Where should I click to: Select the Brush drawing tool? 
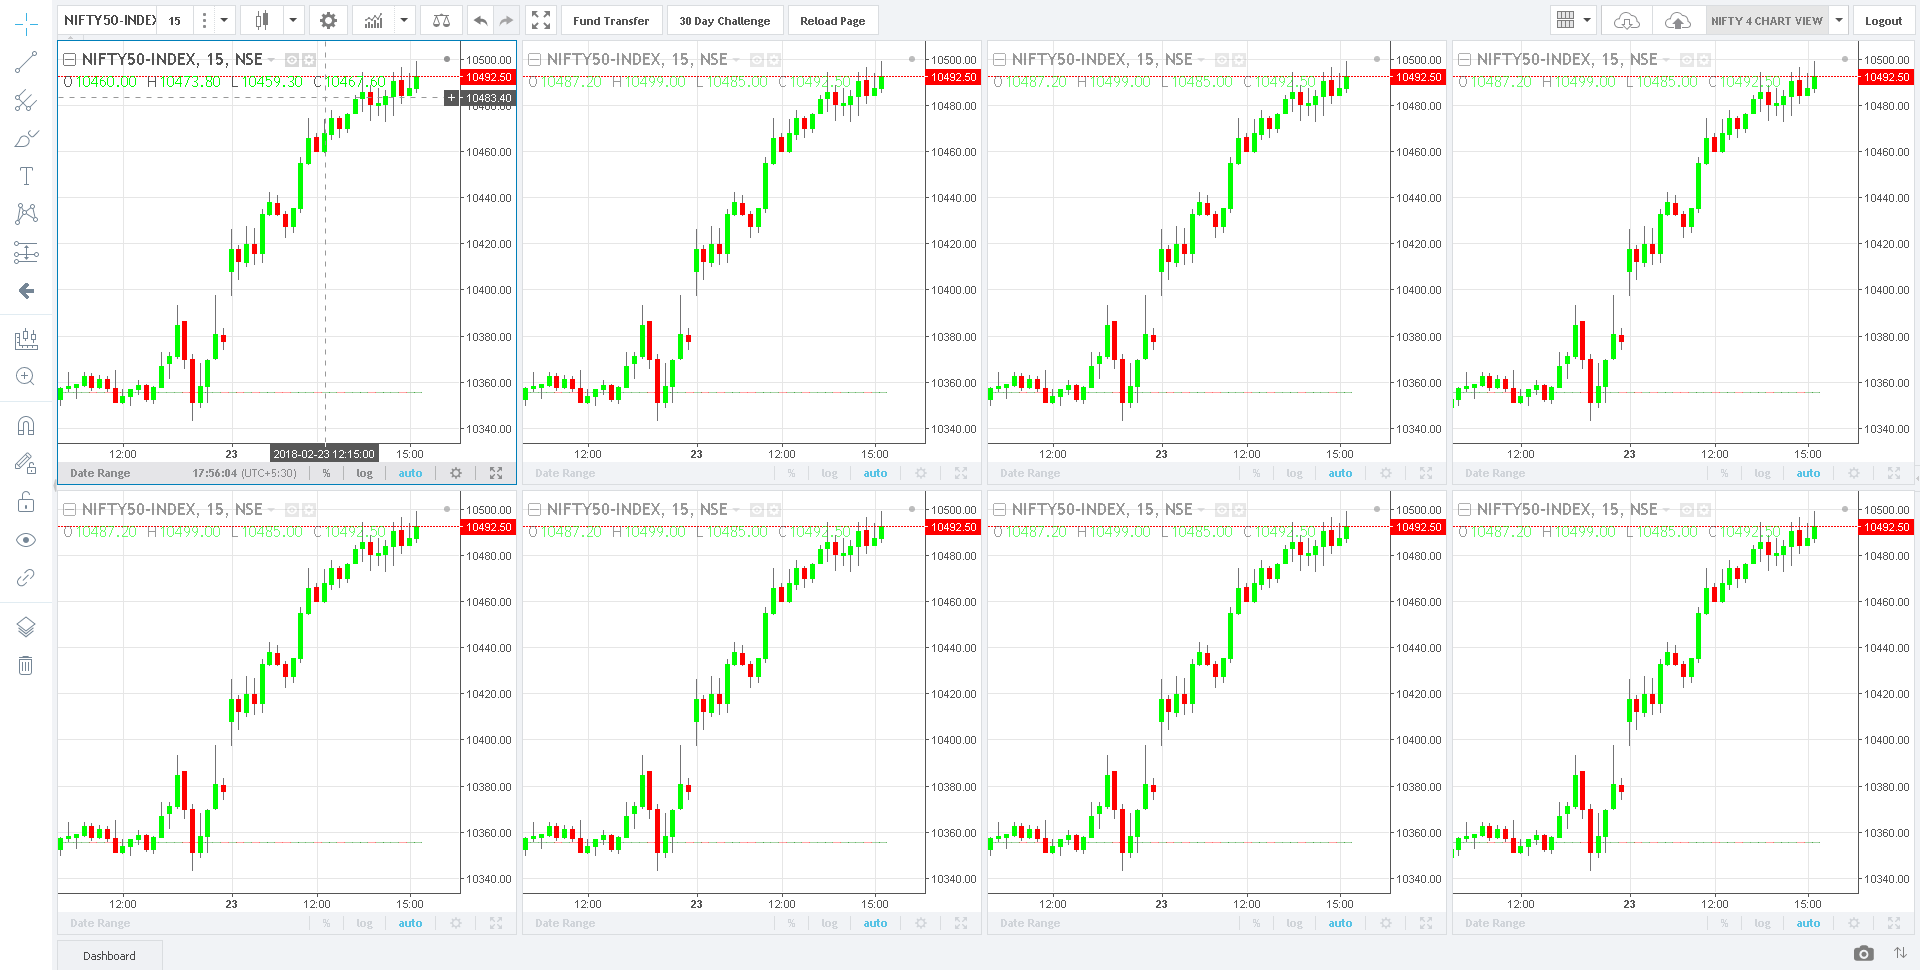[x=26, y=138]
